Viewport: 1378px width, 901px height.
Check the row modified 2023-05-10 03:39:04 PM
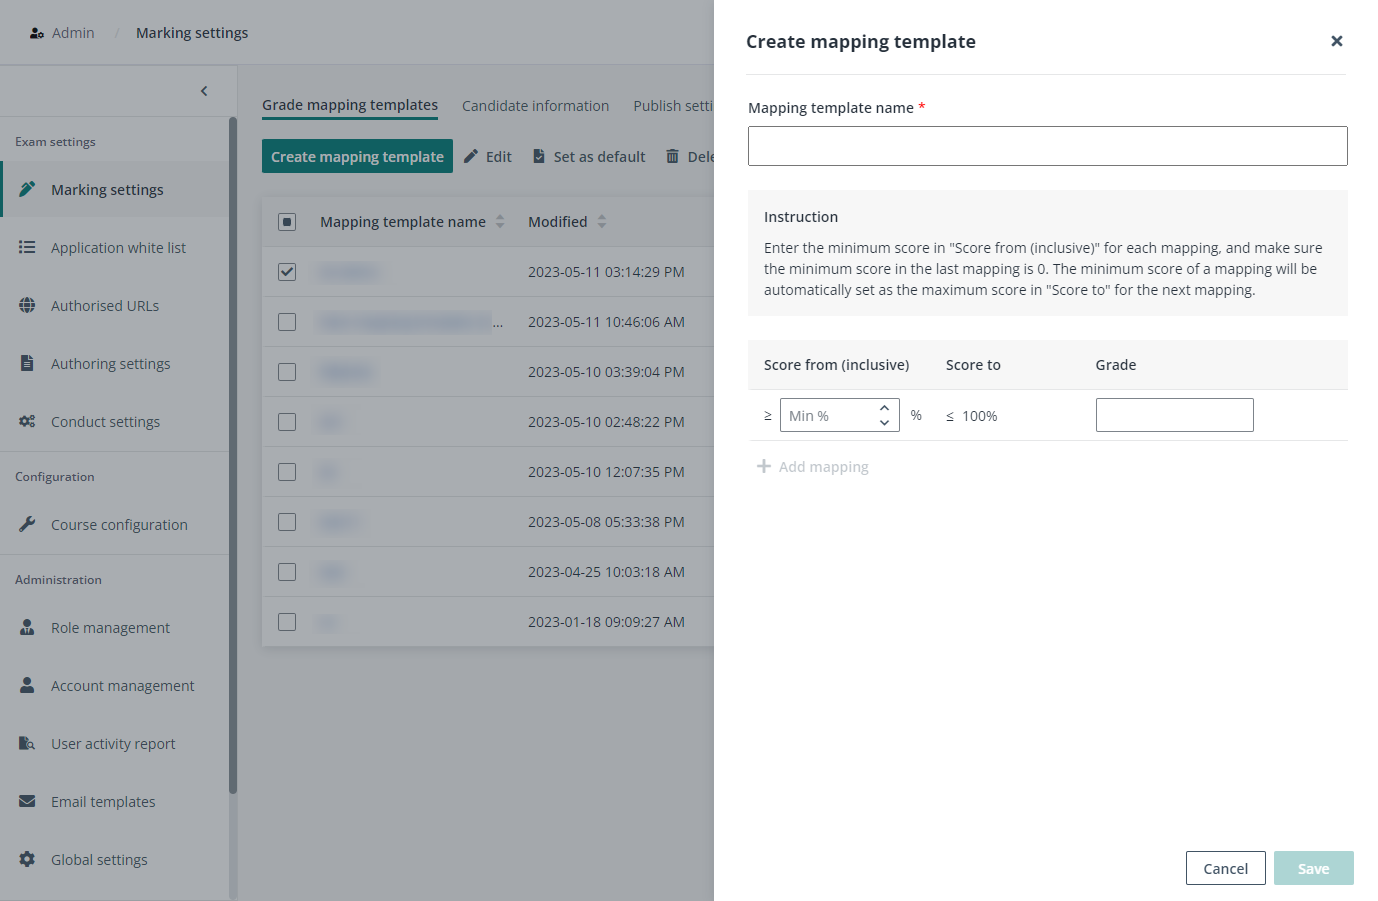[287, 372]
